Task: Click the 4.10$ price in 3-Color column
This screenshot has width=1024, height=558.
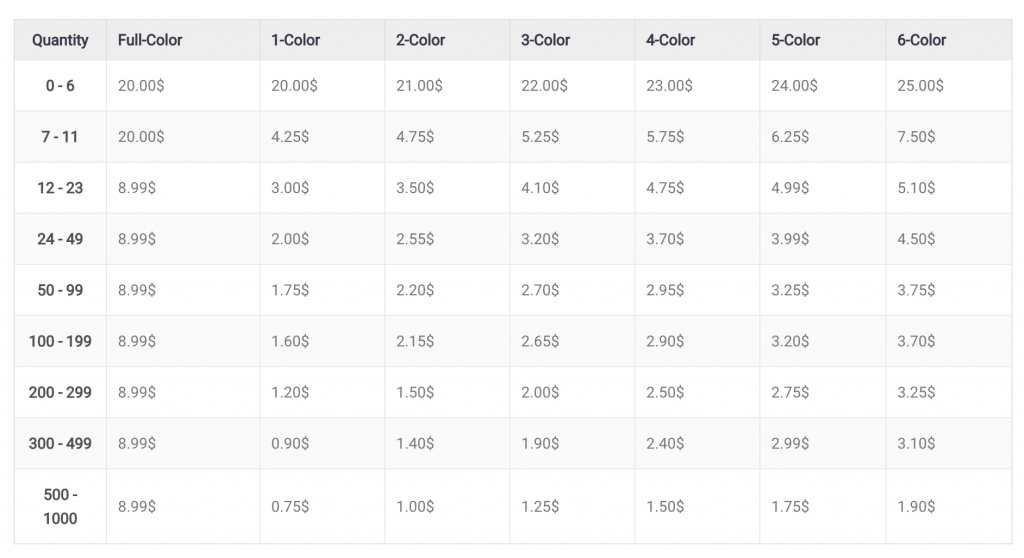Action: click(540, 188)
